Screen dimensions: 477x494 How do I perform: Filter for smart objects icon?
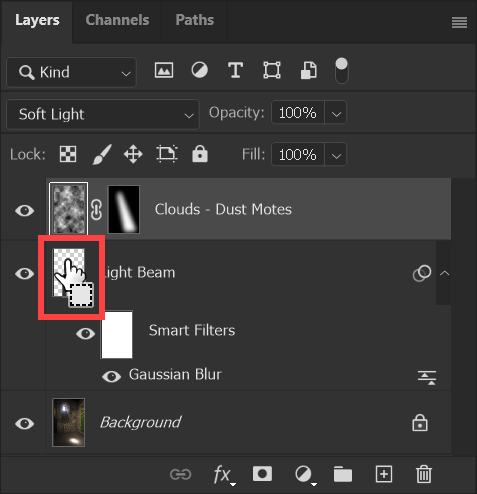pos(309,71)
